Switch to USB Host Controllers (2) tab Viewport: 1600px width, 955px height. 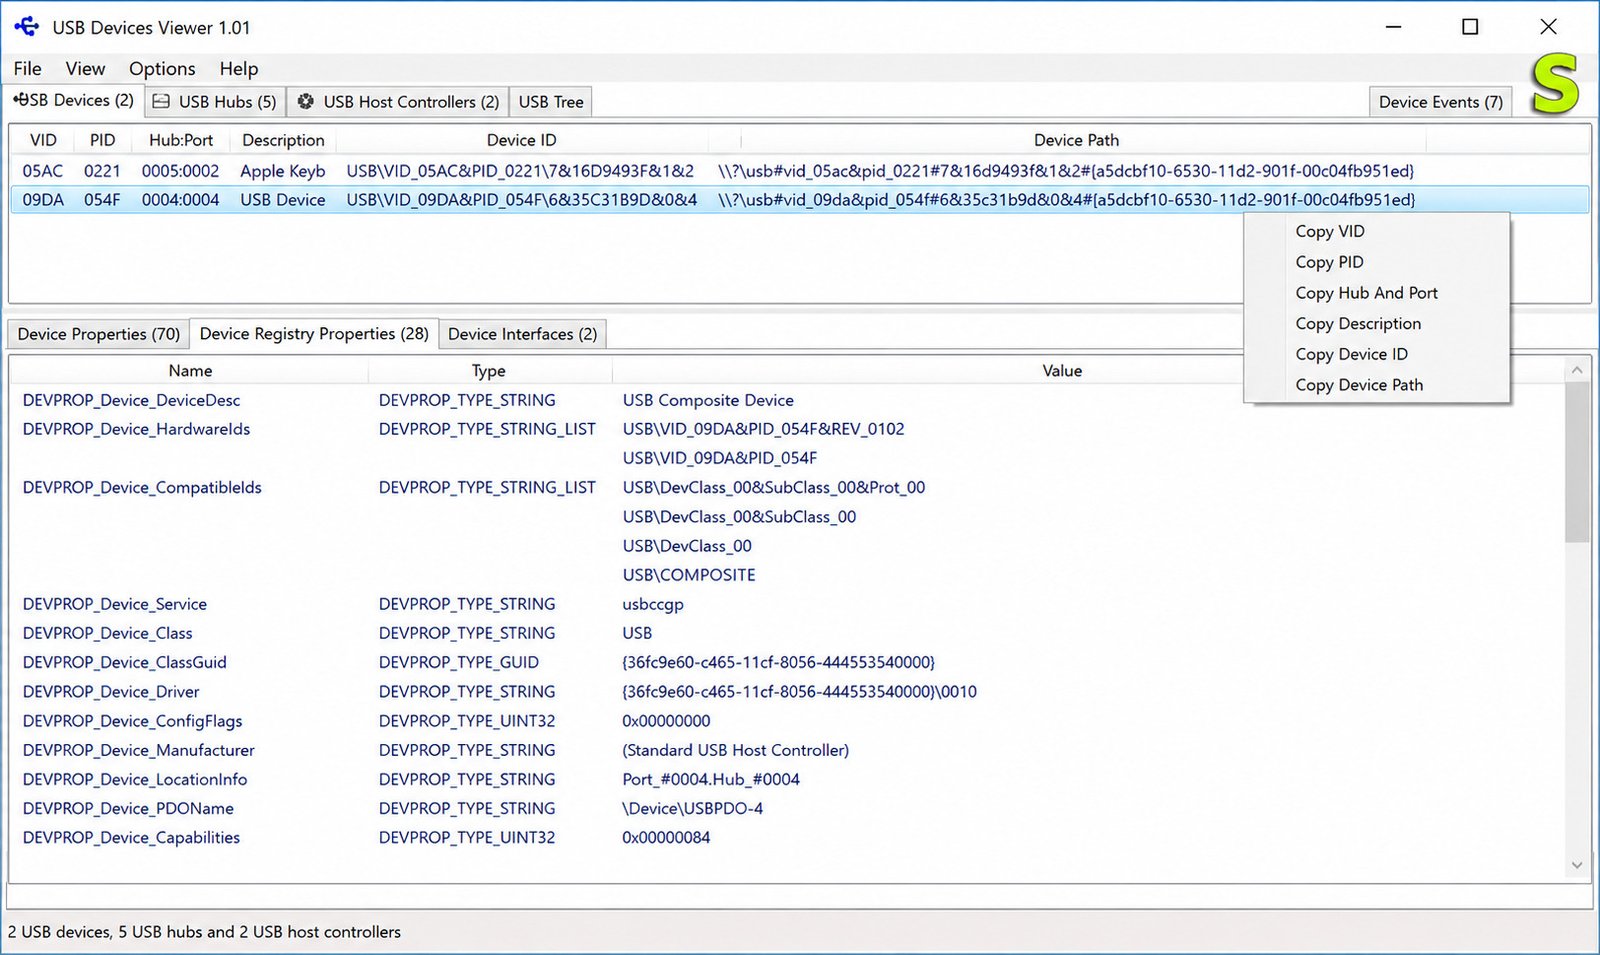(399, 102)
